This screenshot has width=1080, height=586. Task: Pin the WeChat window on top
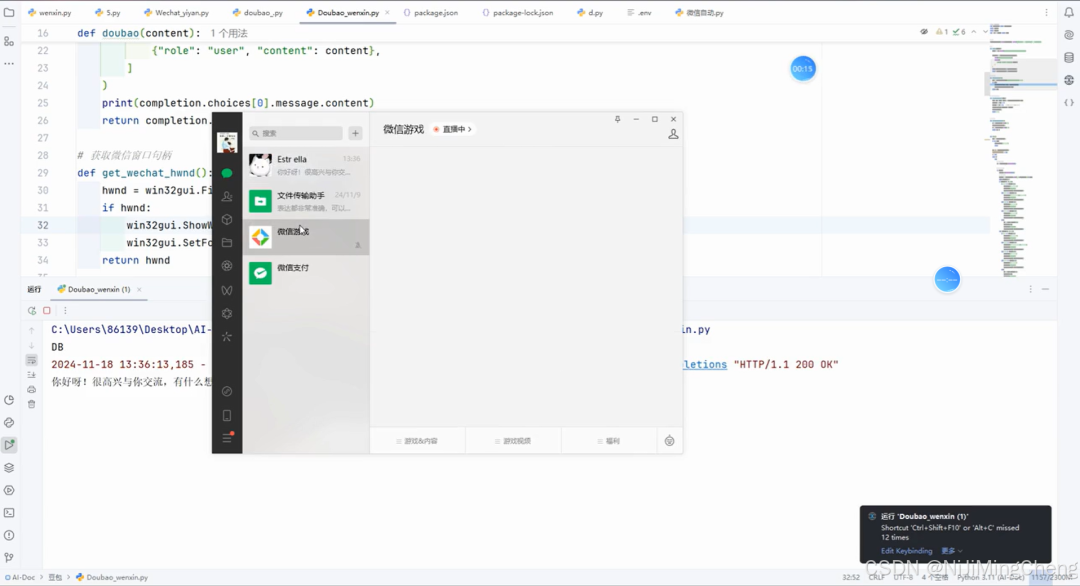(x=617, y=119)
